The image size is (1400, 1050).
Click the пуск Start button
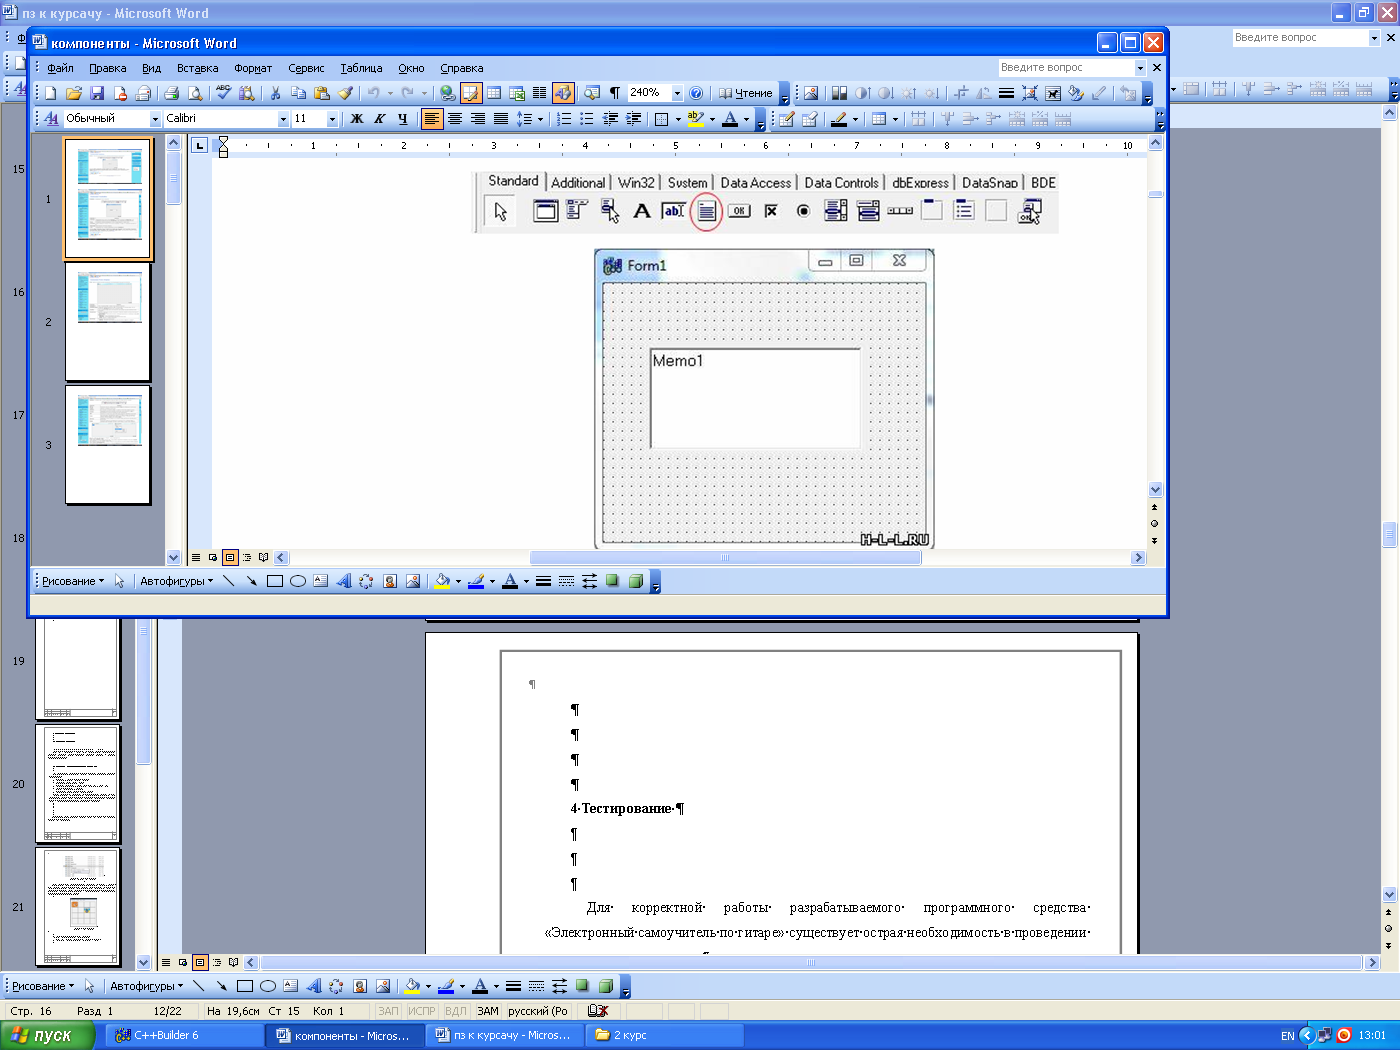(47, 1035)
